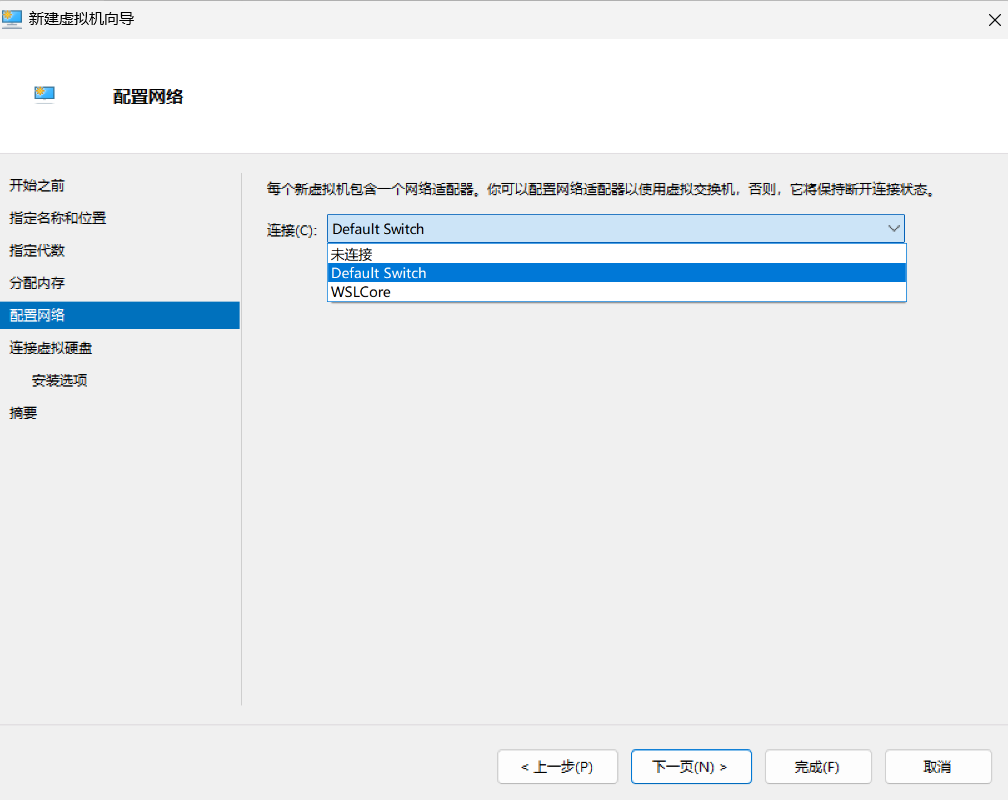Click the 配置网络 page heading

click(148, 96)
